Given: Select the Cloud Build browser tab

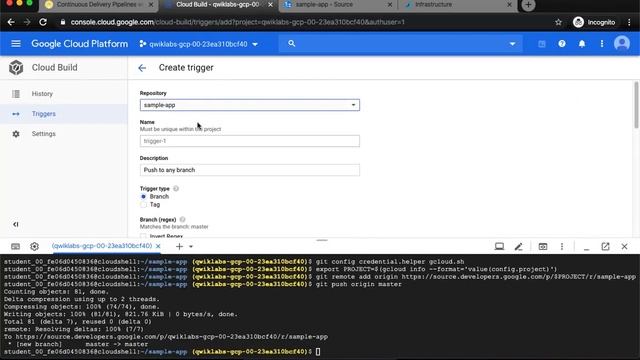Looking at the screenshot, I should click(x=218, y=5).
